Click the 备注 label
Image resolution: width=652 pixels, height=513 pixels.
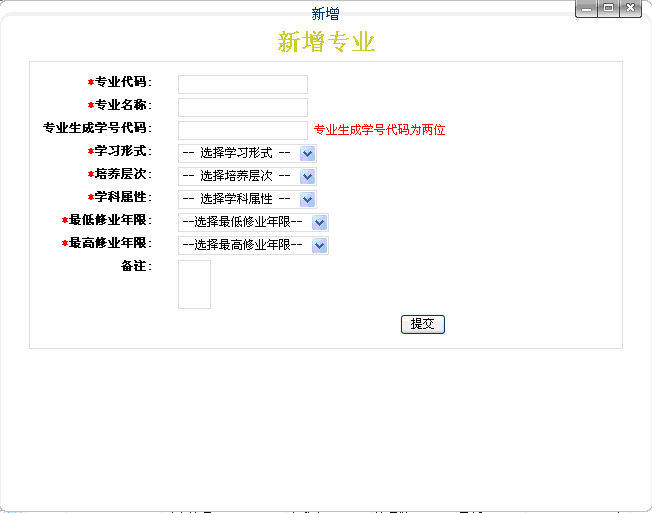coord(136,266)
